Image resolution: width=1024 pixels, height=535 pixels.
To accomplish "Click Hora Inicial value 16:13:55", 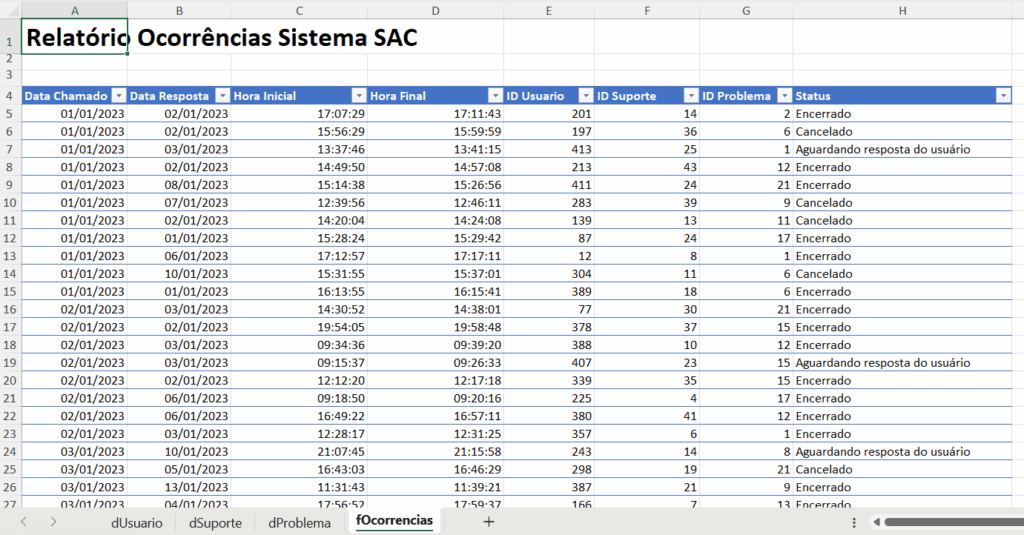I will pyautogui.click(x=341, y=292).
